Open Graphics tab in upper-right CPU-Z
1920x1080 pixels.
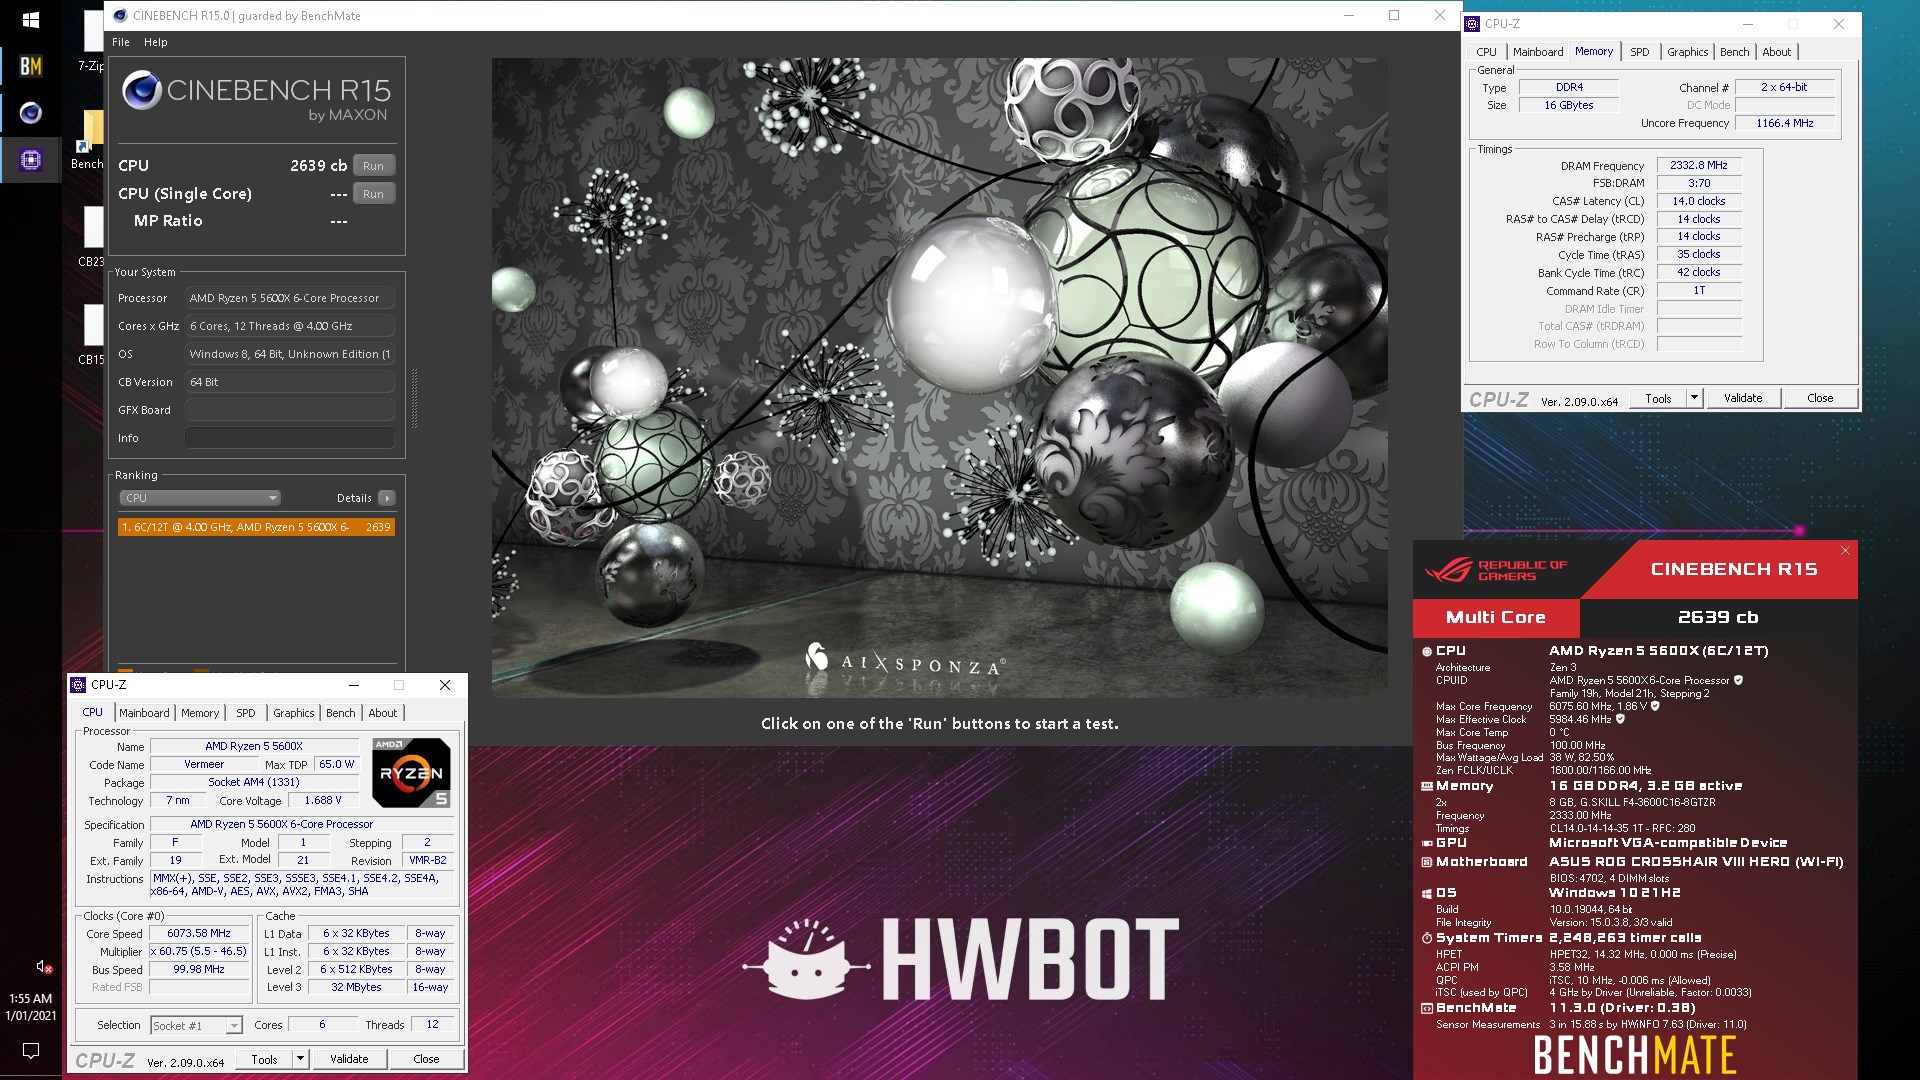click(x=1687, y=52)
